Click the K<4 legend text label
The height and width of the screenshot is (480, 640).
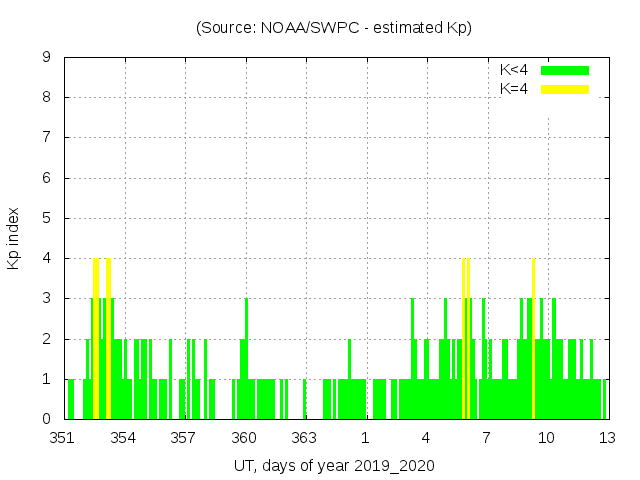pos(514,70)
